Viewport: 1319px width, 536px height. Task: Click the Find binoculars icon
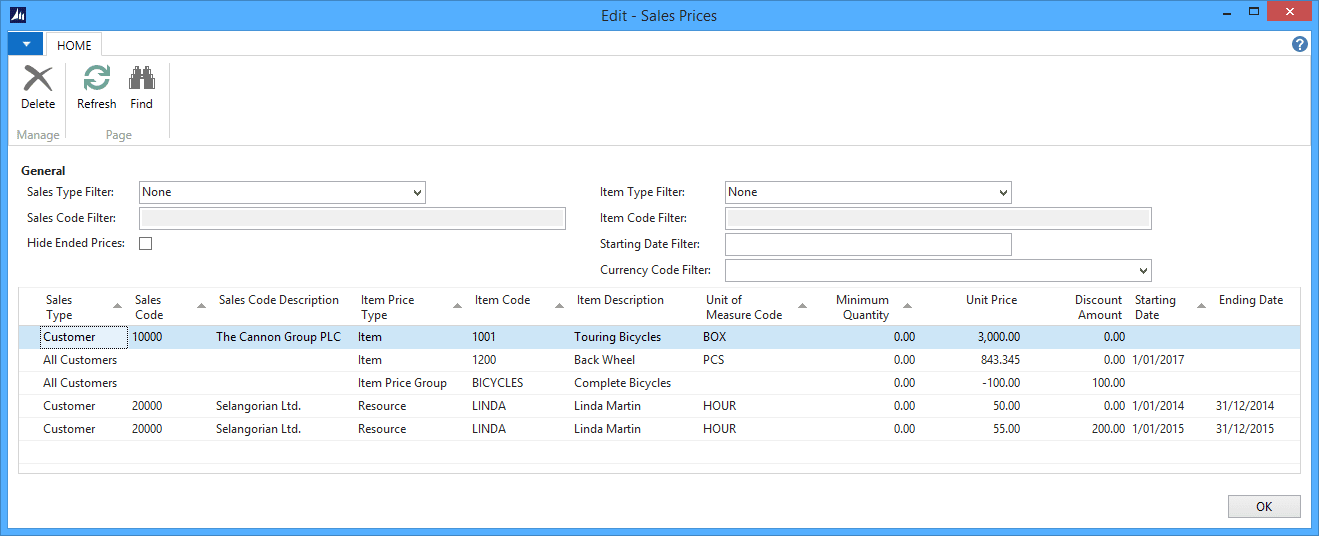coord(141,79)
